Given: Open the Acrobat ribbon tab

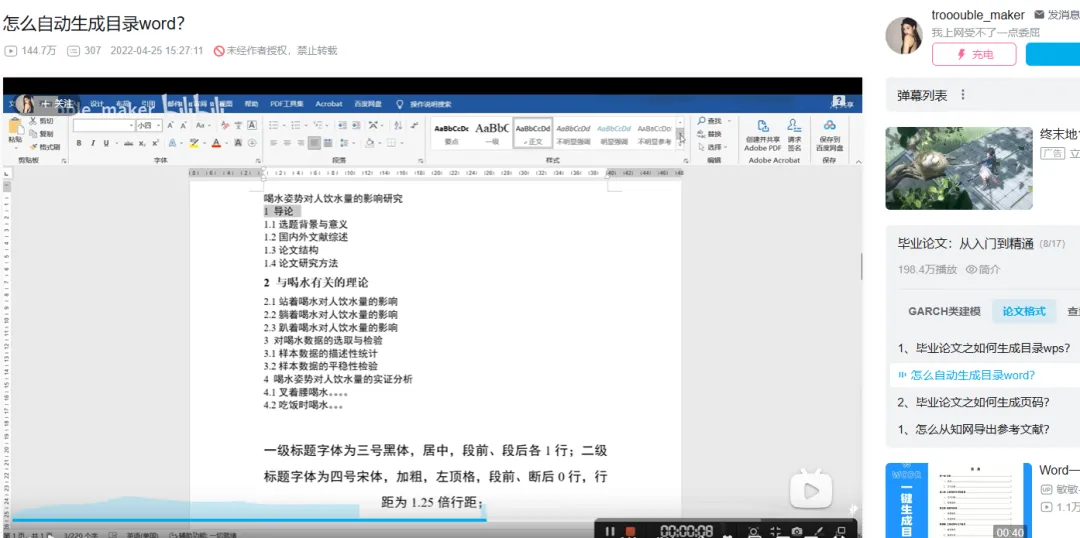Looking at the screenshot, I should point(329,104).
